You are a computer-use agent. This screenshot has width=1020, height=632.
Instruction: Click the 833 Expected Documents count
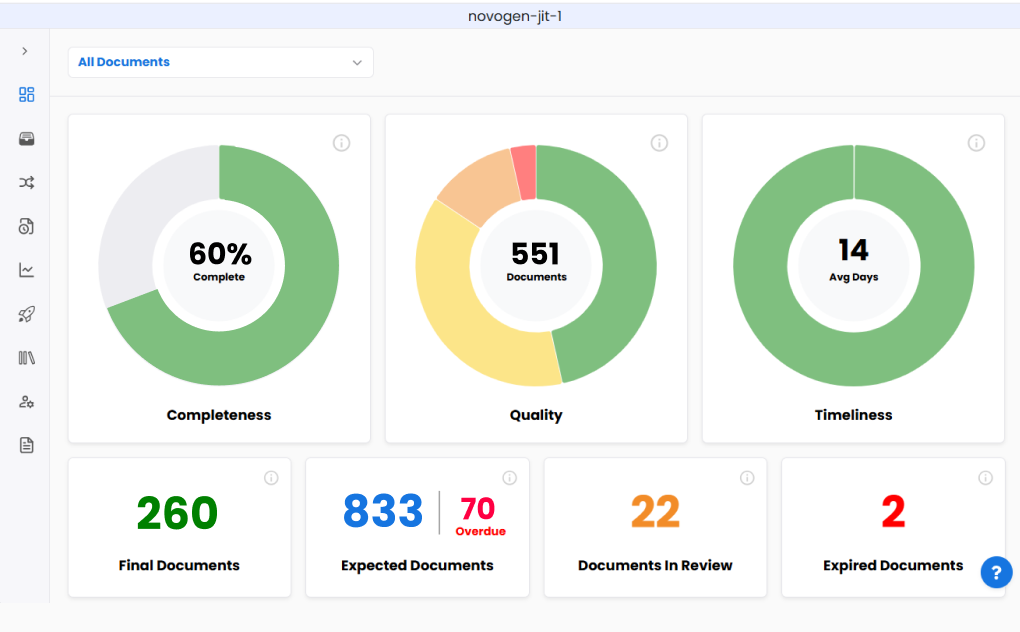383,510
